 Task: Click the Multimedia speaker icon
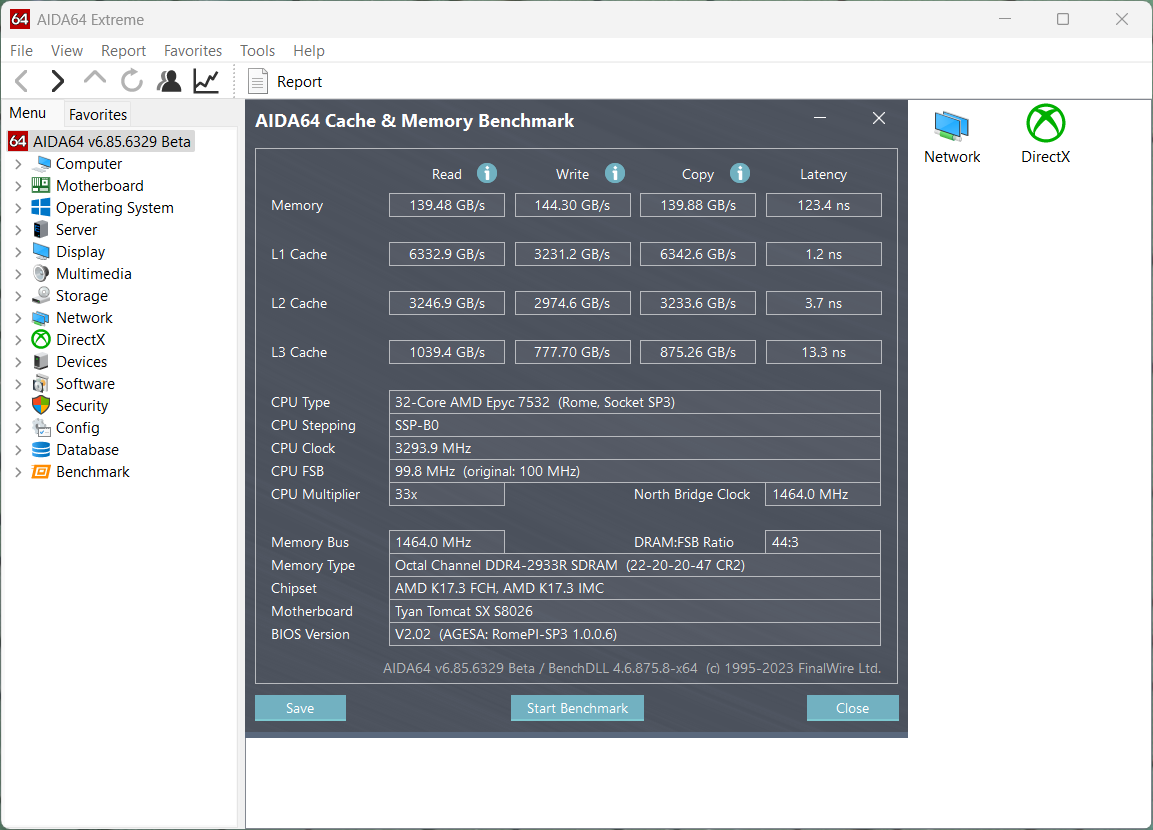(x=41, y=273)
